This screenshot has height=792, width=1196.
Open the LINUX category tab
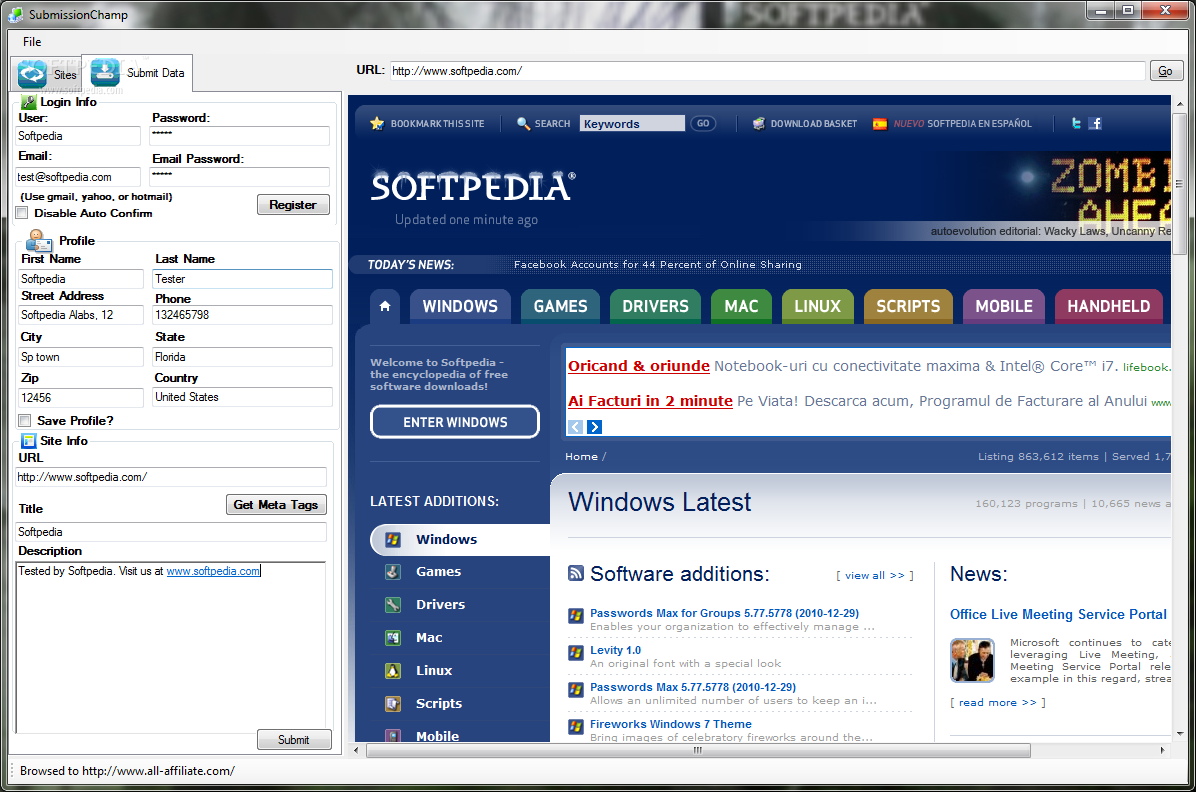coord(818,306)
